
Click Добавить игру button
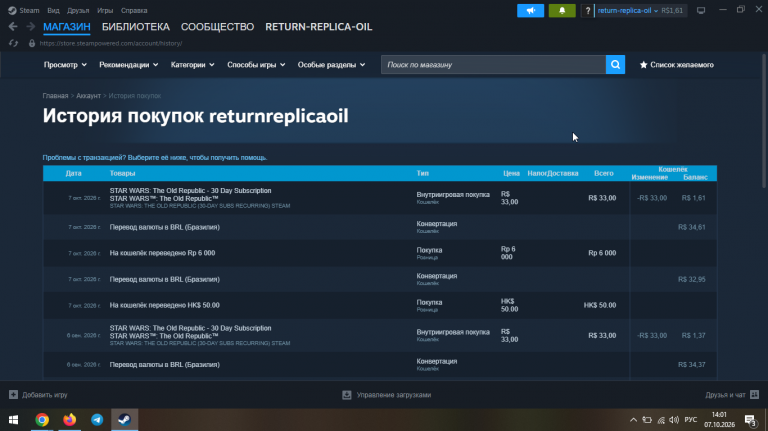pos(38,395)
